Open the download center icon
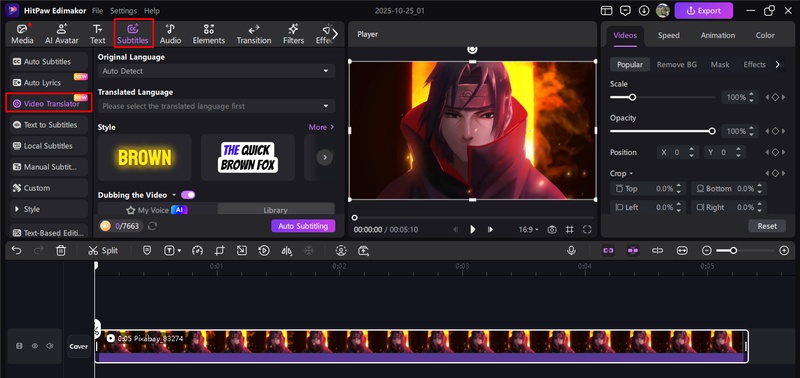 click(x=644, y=10)
